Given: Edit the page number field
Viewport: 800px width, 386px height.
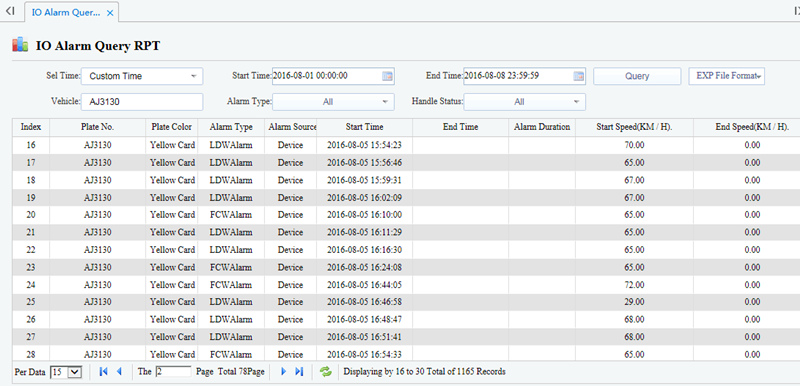Looking at the screenshot, I should point(173,372).
